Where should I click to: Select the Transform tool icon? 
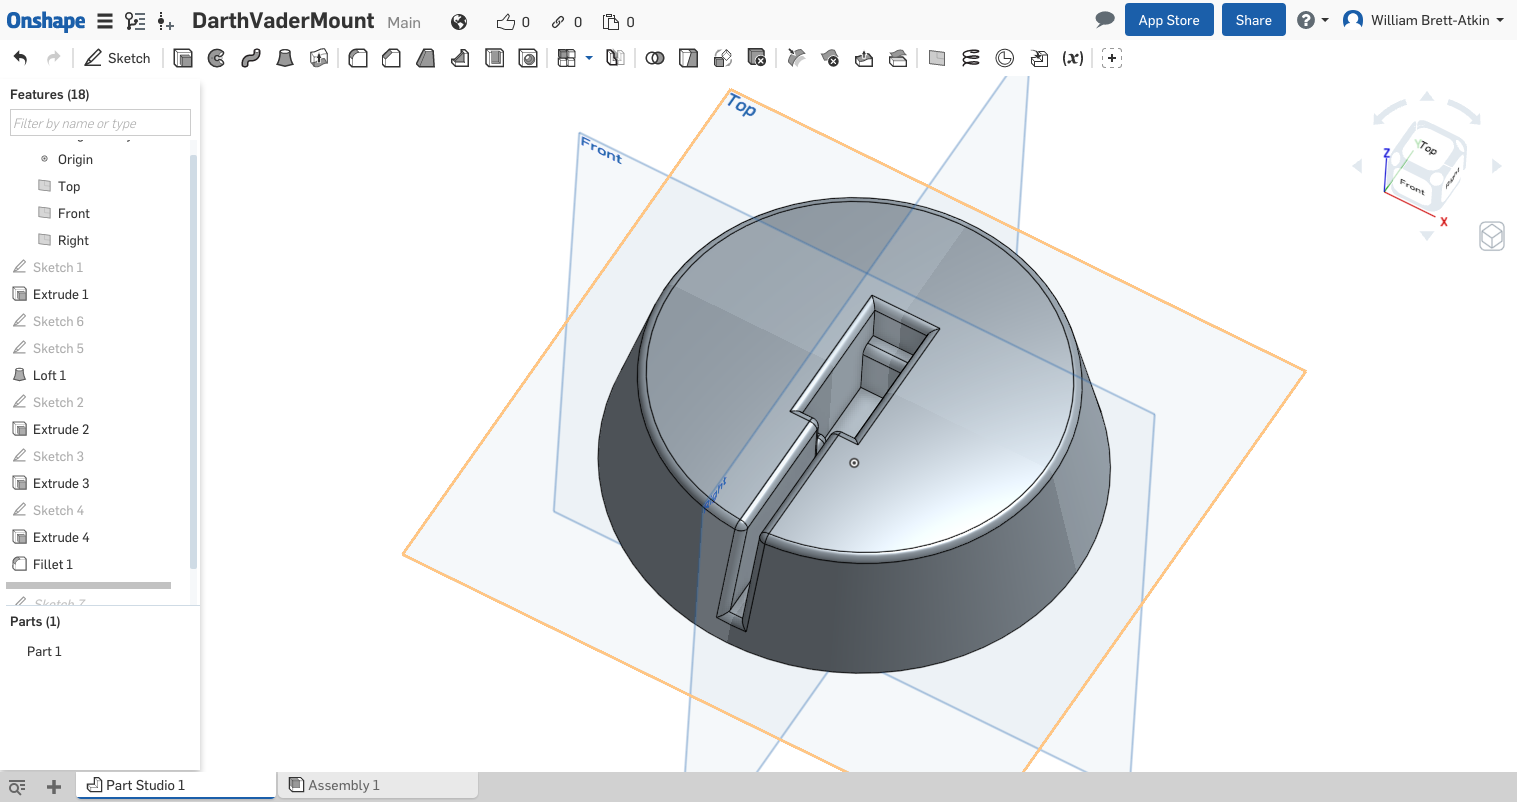pos(723,58)
